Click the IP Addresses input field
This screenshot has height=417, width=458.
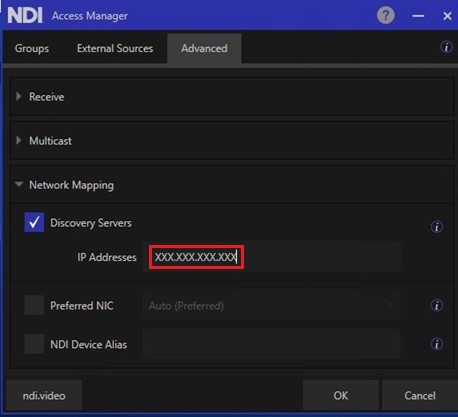tap(273, 257)
